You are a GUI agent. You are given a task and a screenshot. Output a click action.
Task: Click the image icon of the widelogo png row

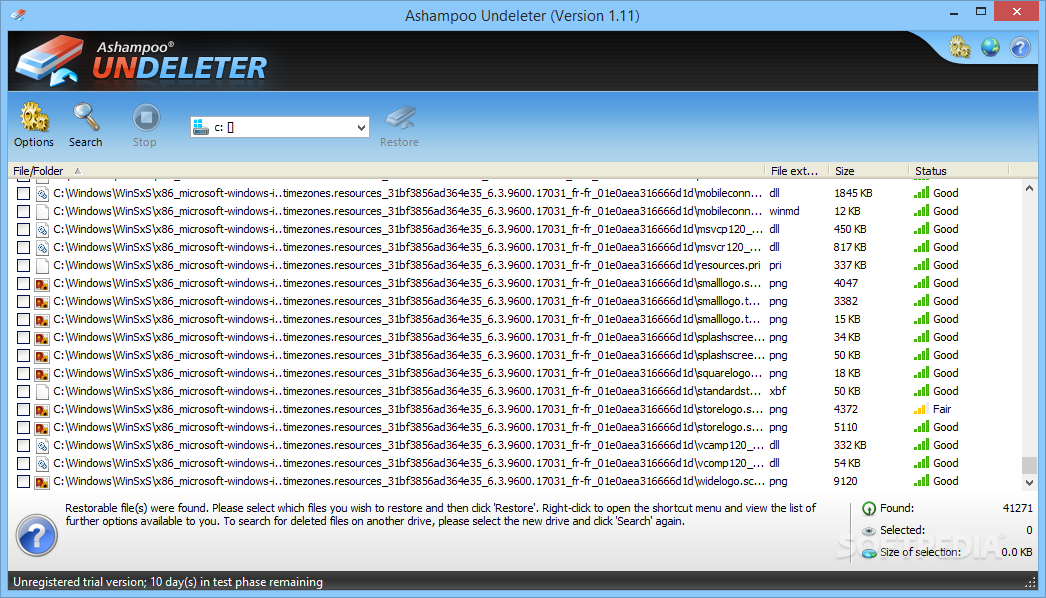[x=42, y=481]
